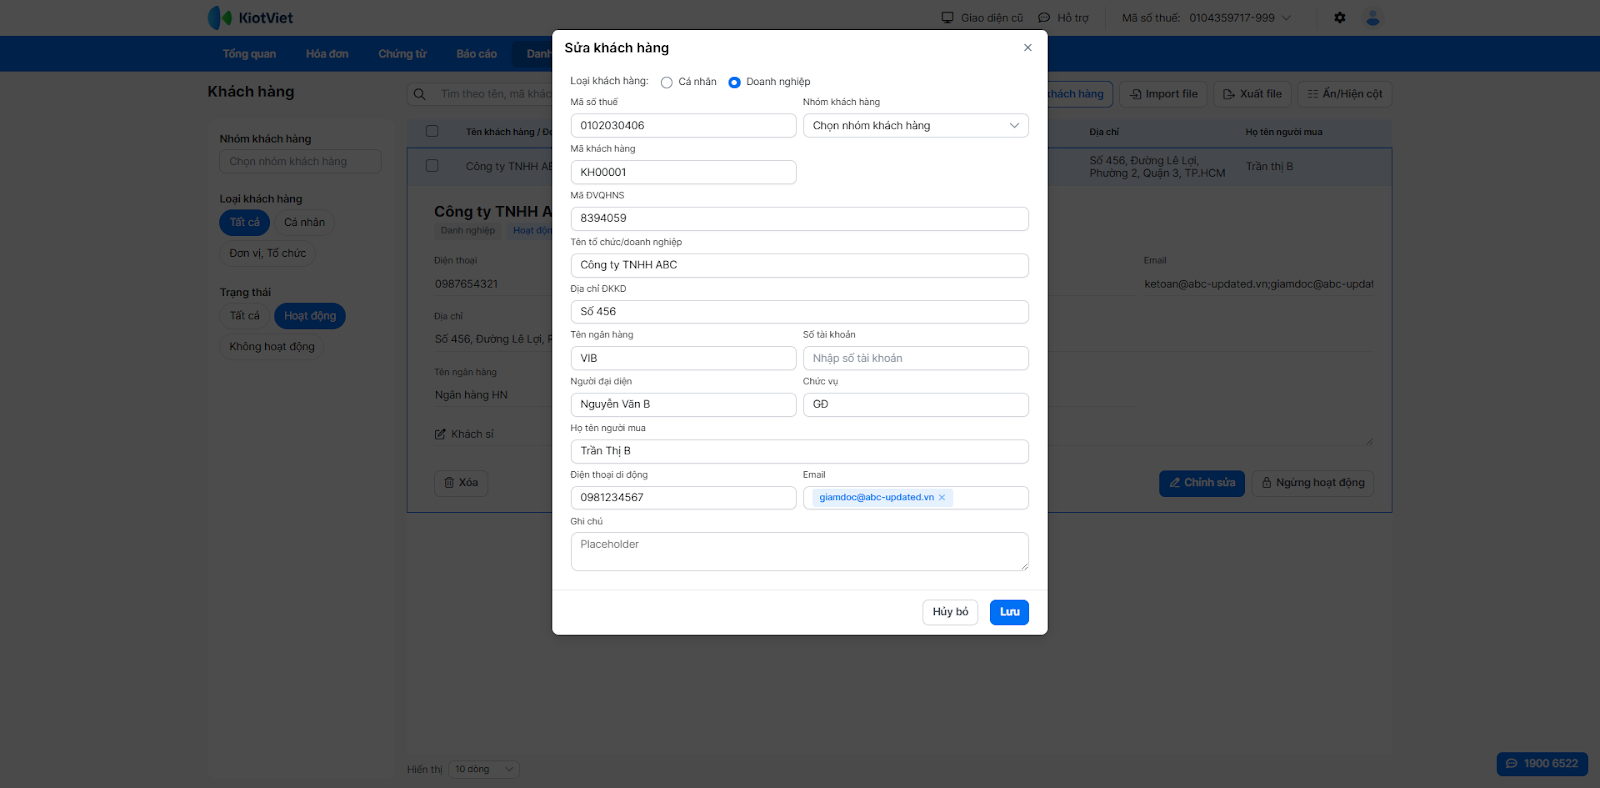1600x788 pixels.
Task: Click the Trần thị B table cell
Action: tap(1269, 167)
